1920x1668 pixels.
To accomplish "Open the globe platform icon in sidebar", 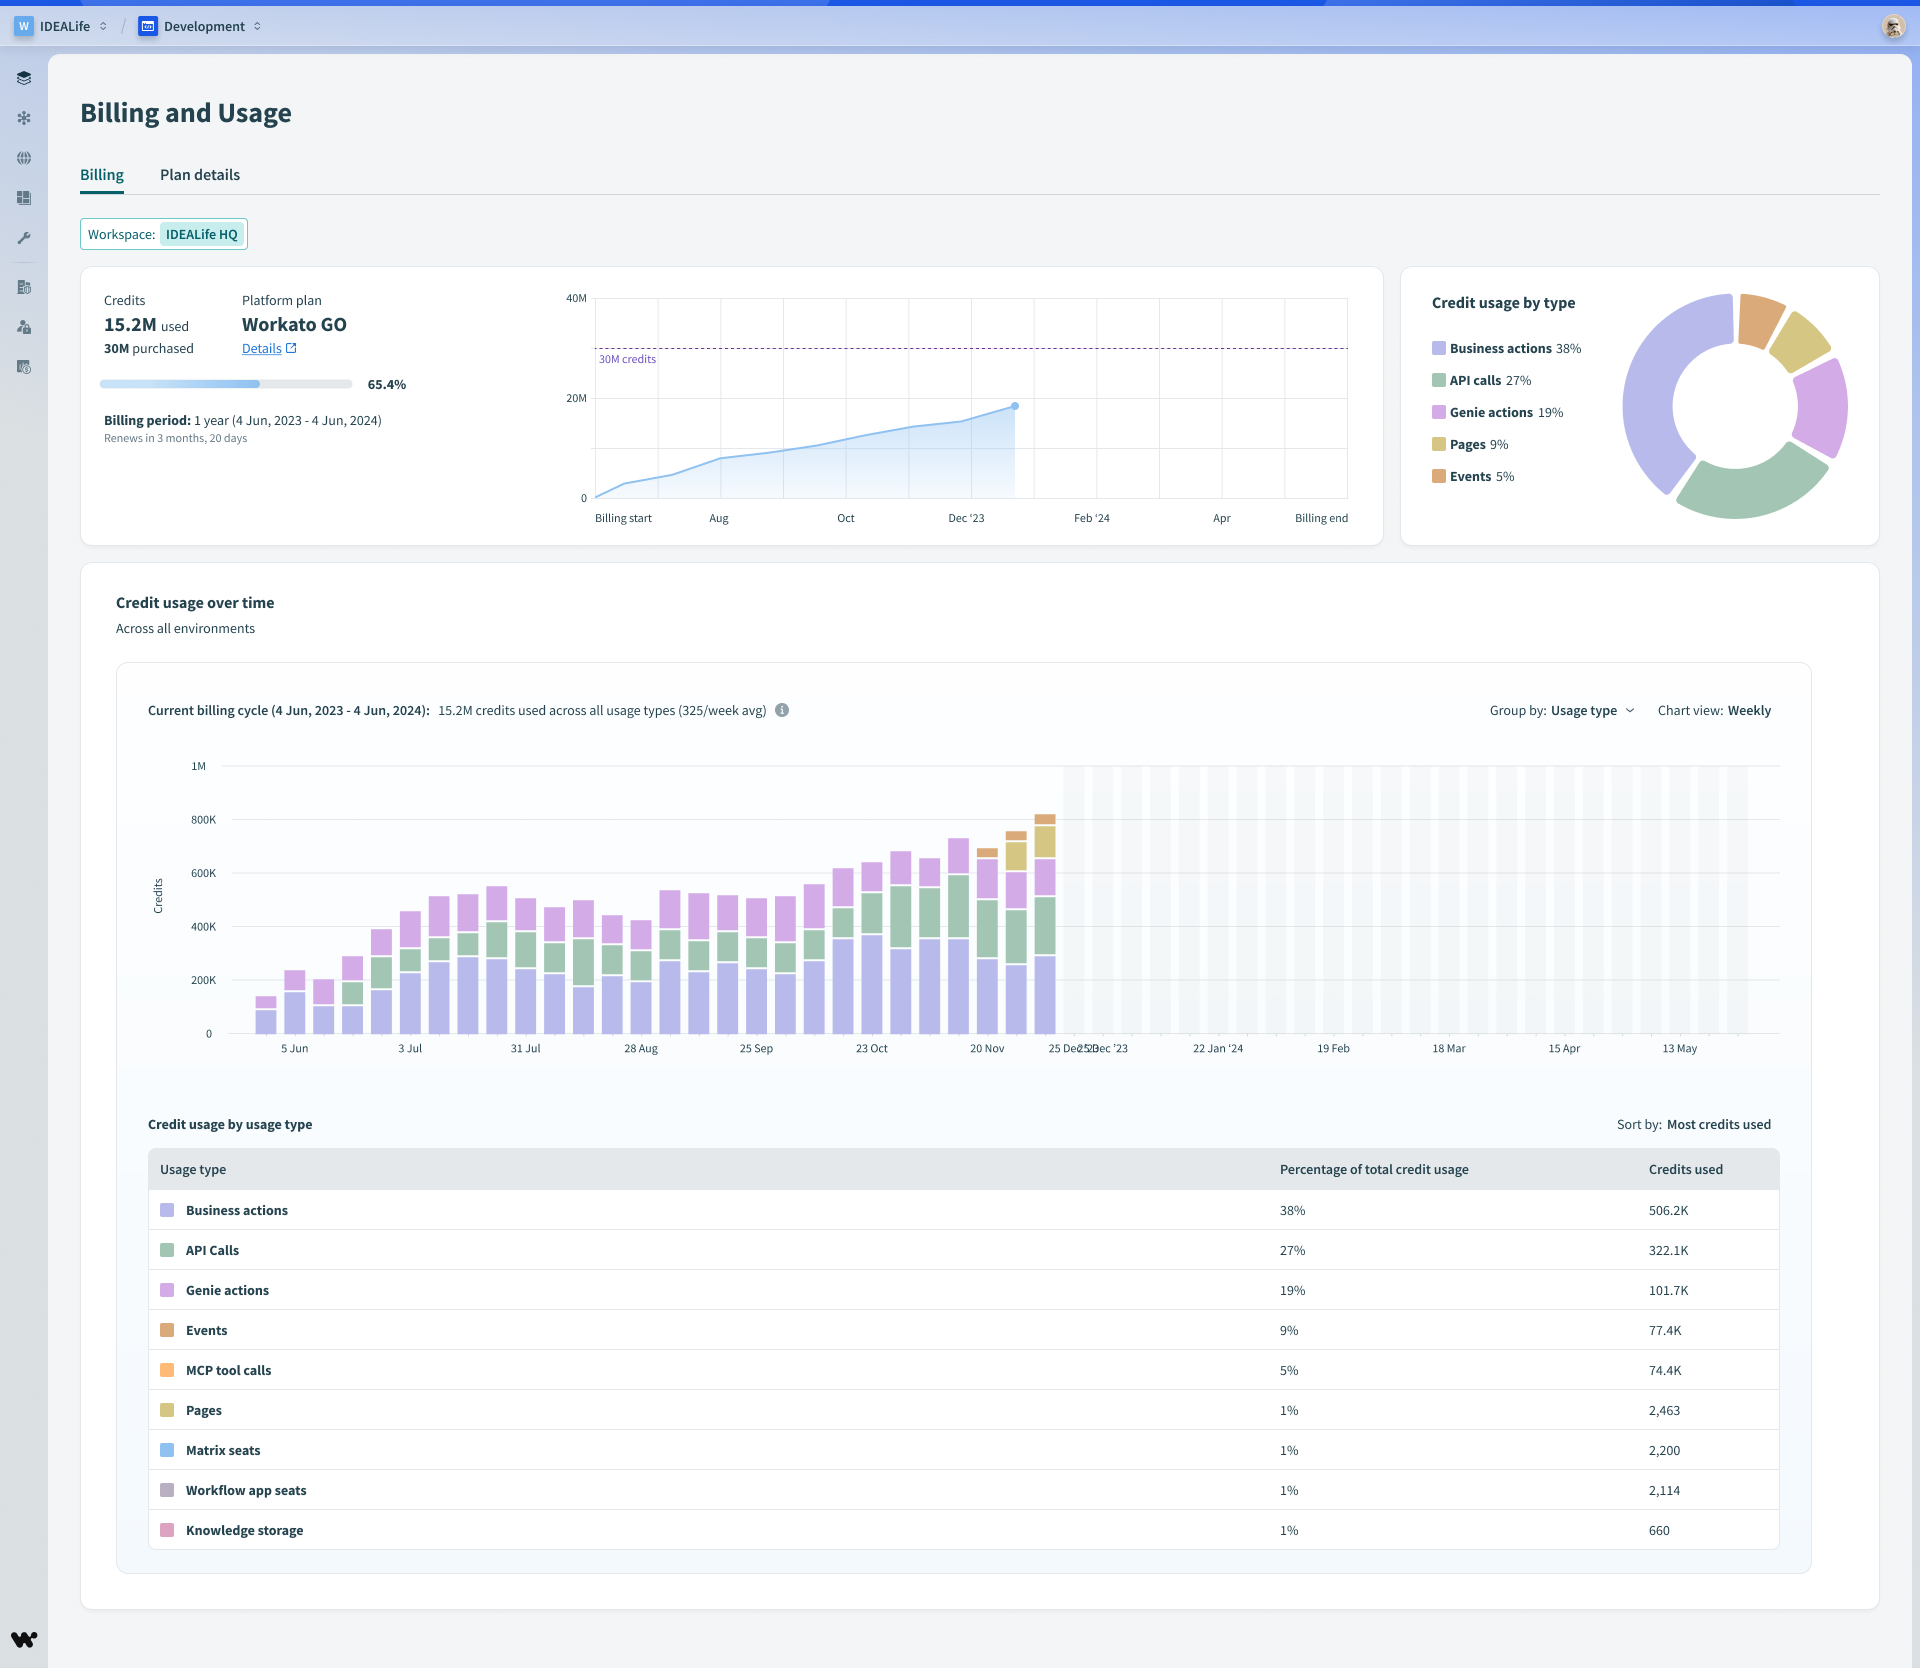I will click(24, 158).
